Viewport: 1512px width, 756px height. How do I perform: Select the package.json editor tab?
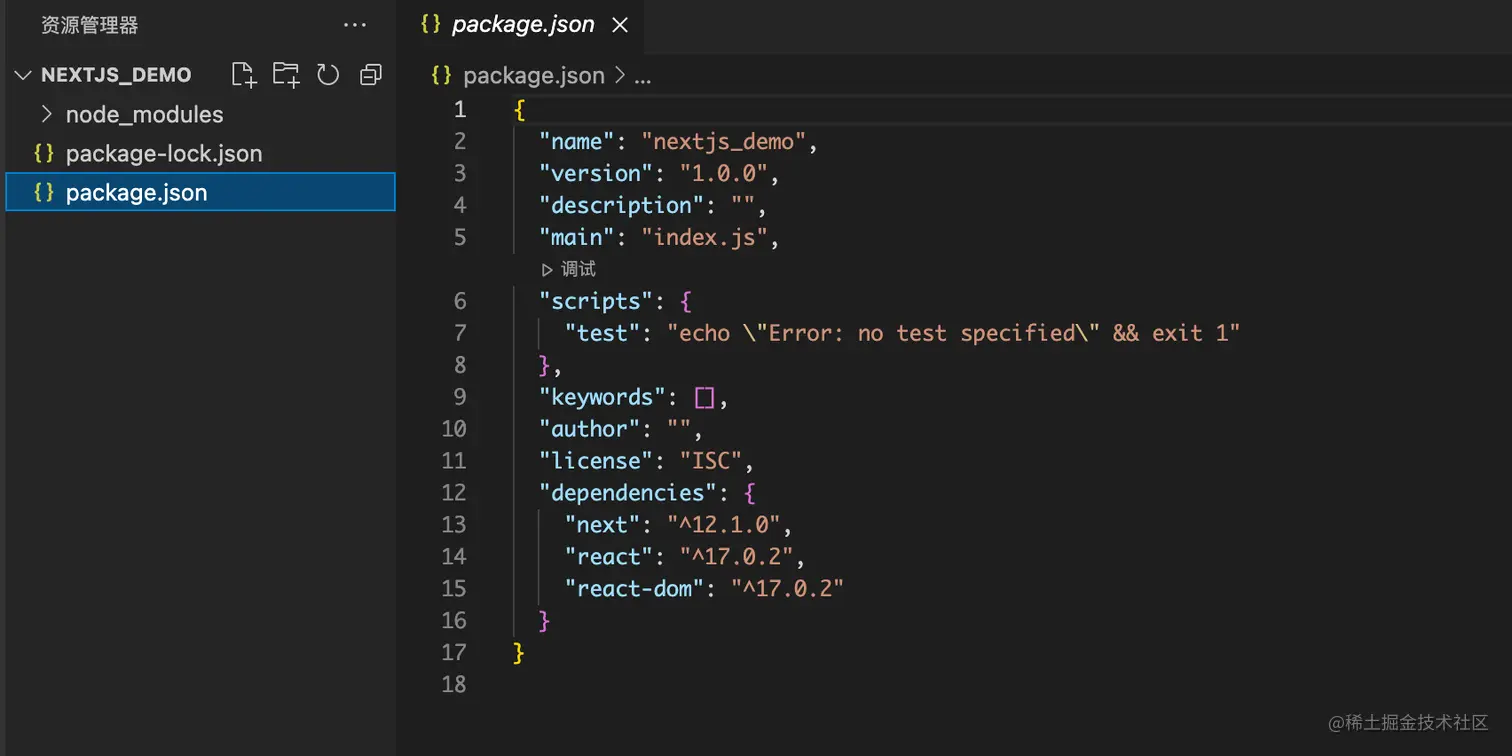(524, 25)
